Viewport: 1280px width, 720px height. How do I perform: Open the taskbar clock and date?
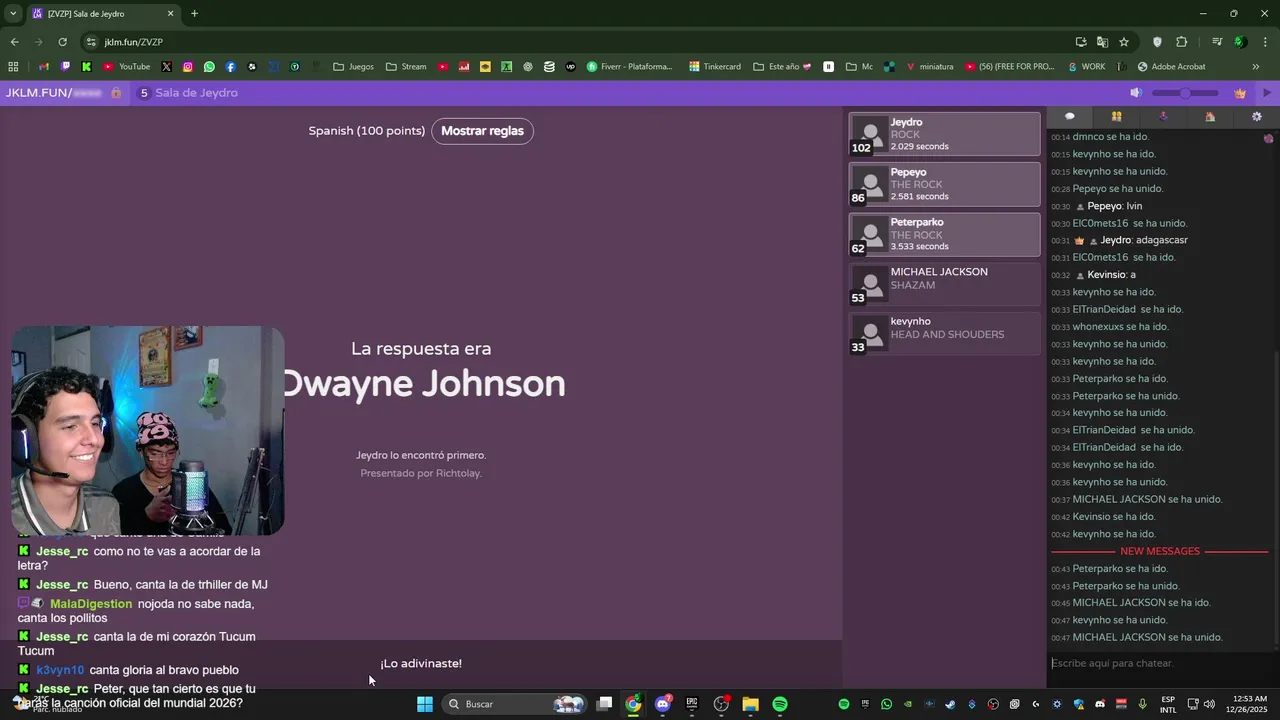pyautogui.click(x=1245, y=704)
